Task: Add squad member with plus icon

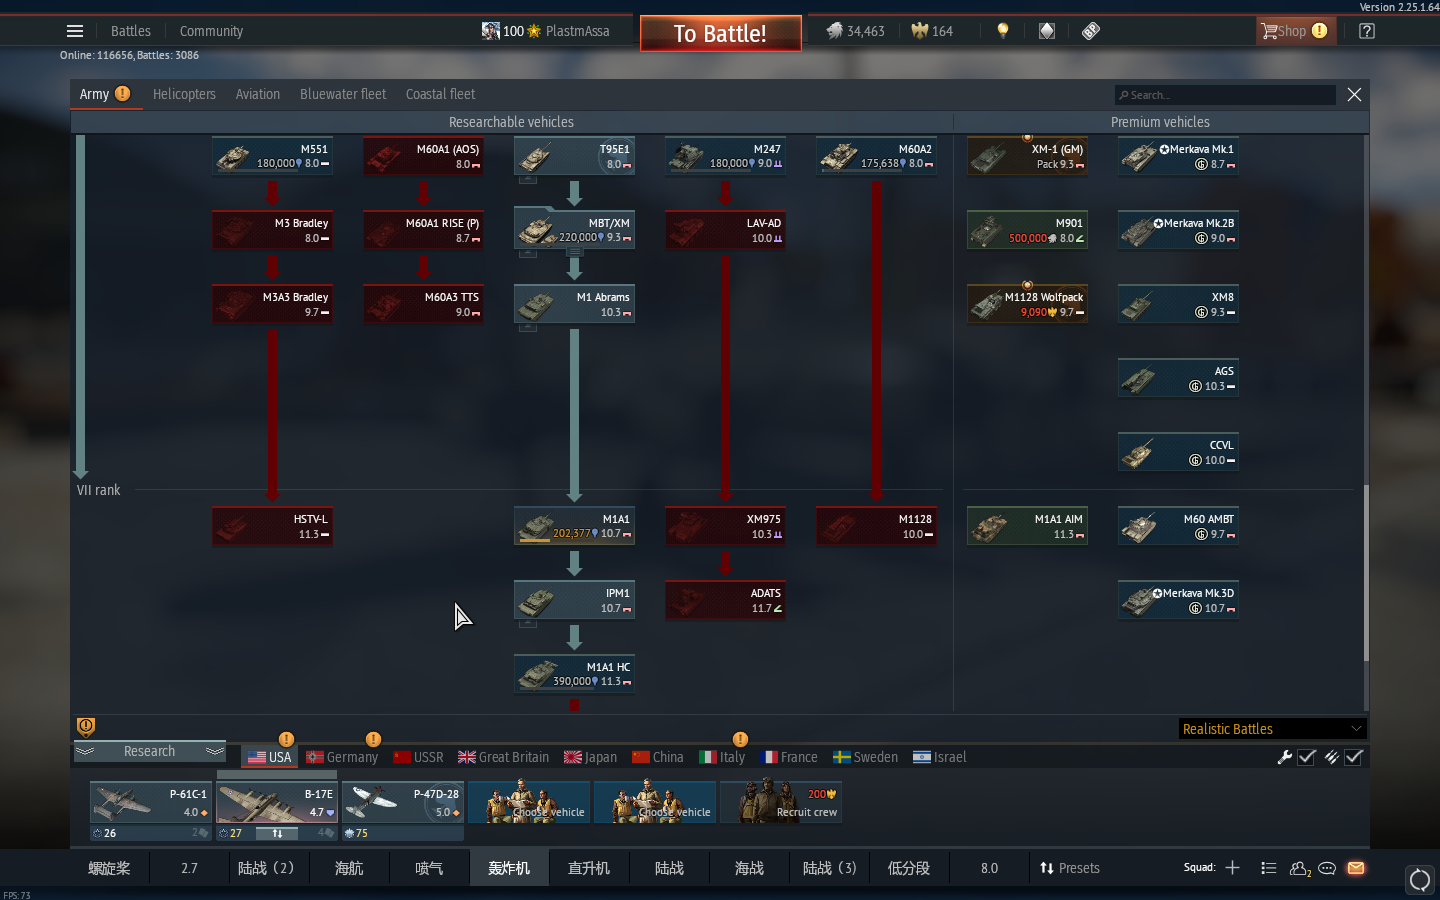Action: coord(1233,868)
